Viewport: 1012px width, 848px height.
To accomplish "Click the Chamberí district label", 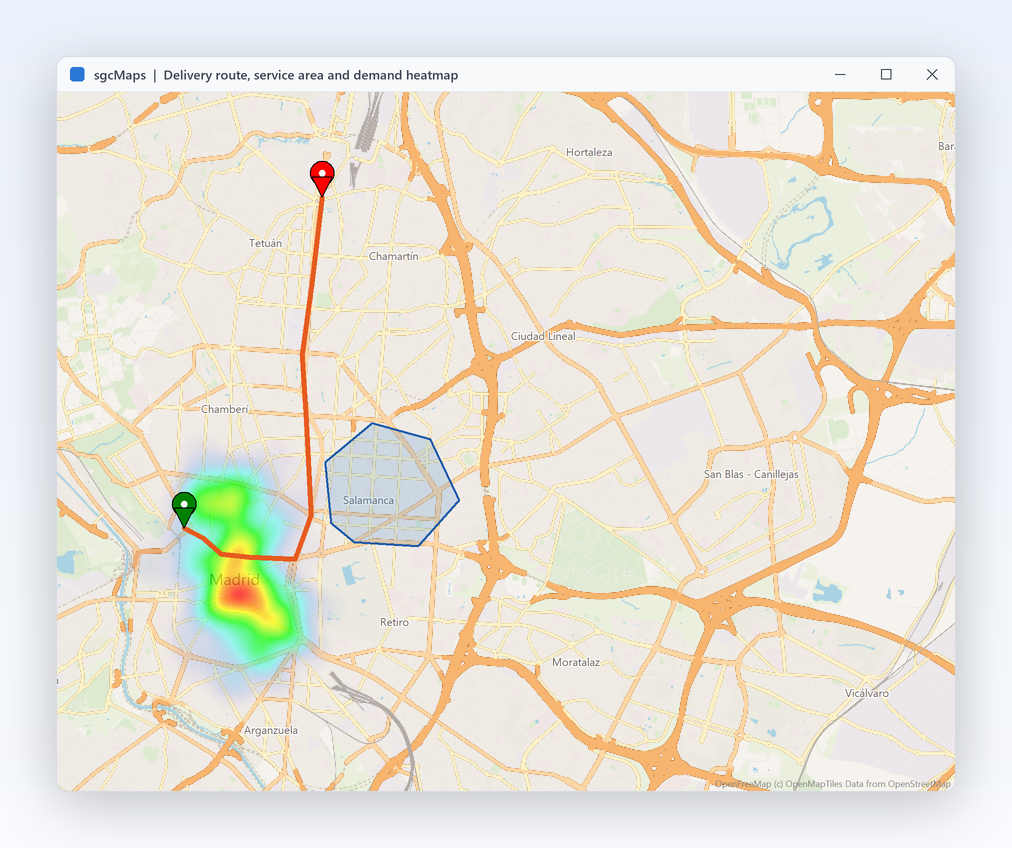I will [225, 409].
